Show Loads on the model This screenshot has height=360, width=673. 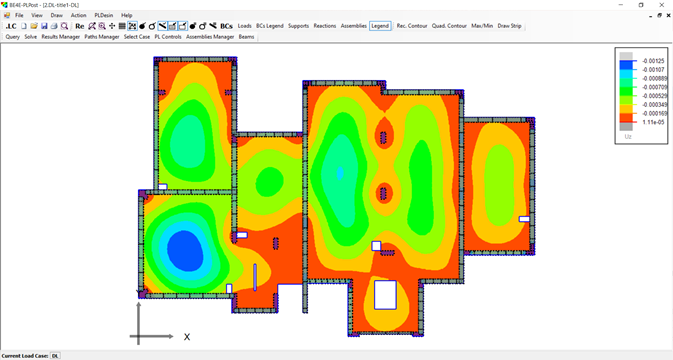[x=245, y=26]
